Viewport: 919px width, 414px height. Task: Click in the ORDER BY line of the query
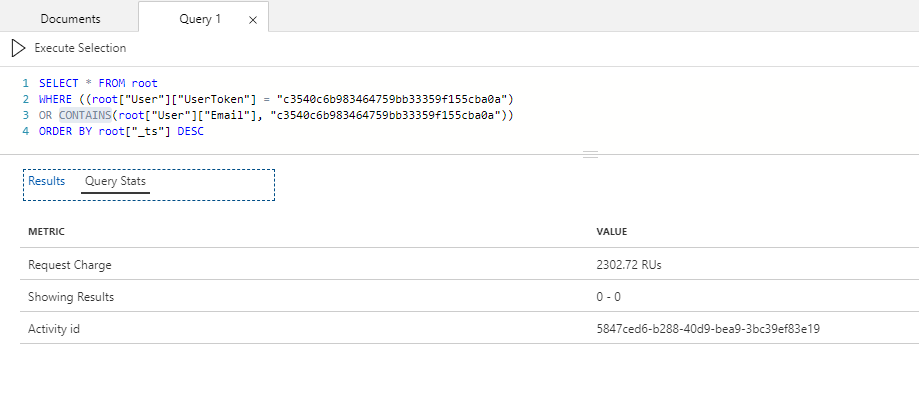[x=120, y=131]
